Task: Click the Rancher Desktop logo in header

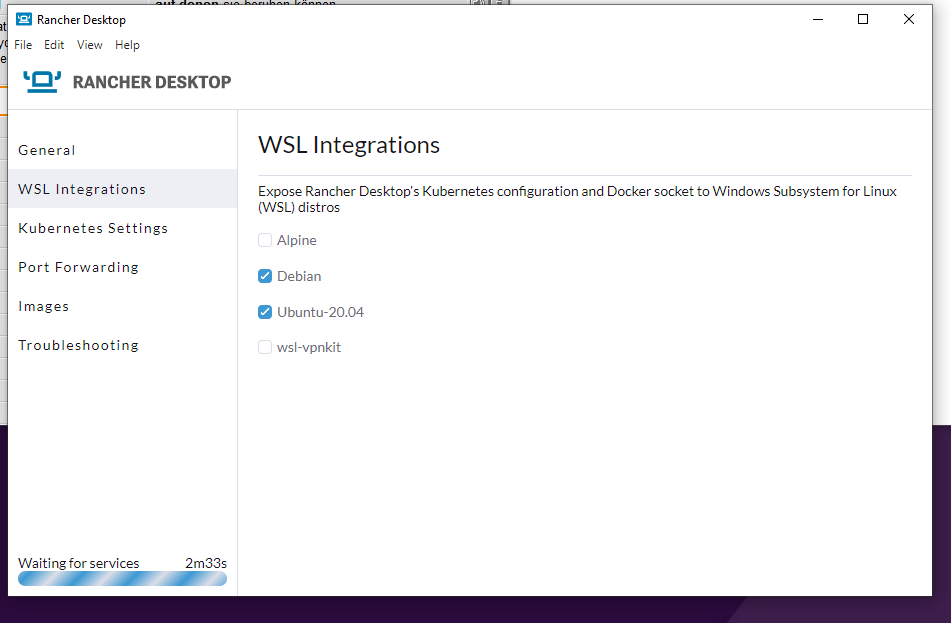Action: pyautogui.click(x=42, y=82)
